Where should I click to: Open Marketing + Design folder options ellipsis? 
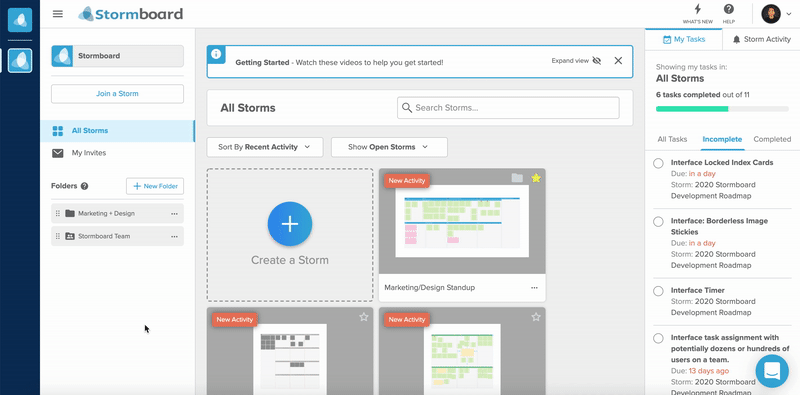174,214
